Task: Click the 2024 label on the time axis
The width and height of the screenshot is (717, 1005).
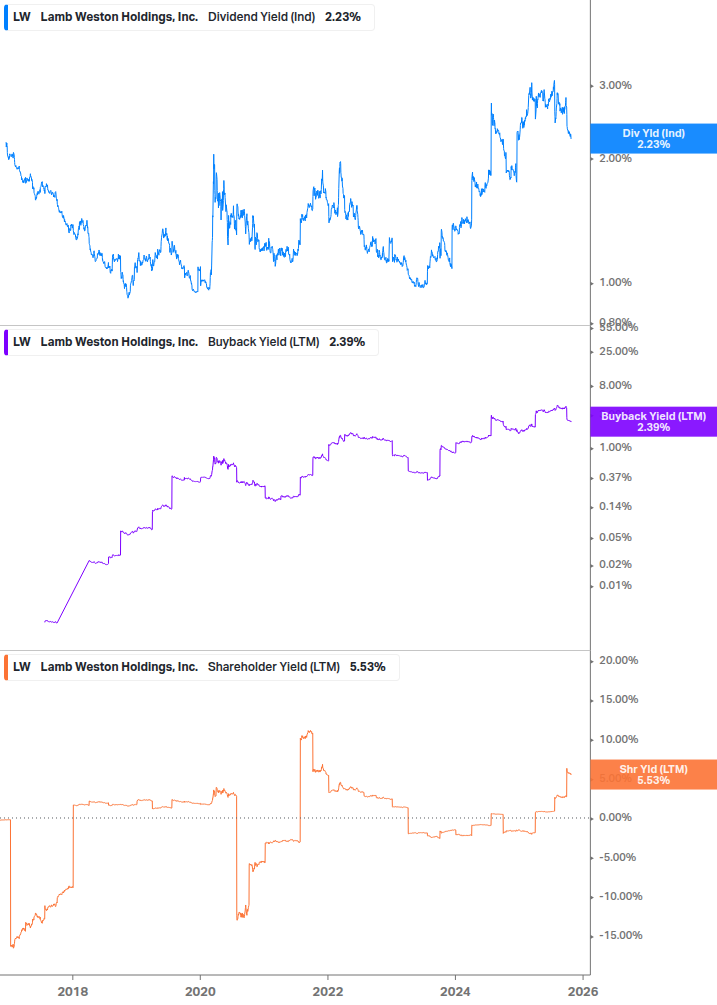Action: pos(455,990)
